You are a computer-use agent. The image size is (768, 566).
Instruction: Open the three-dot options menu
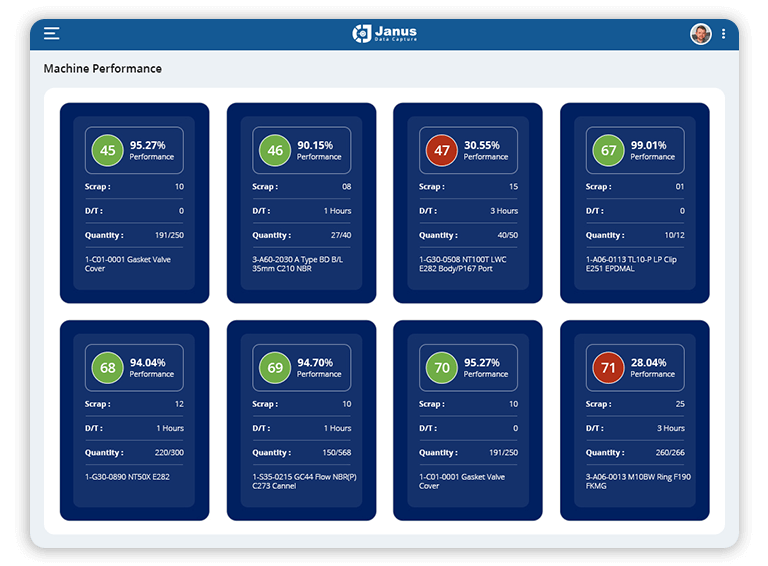click(723, 34)
